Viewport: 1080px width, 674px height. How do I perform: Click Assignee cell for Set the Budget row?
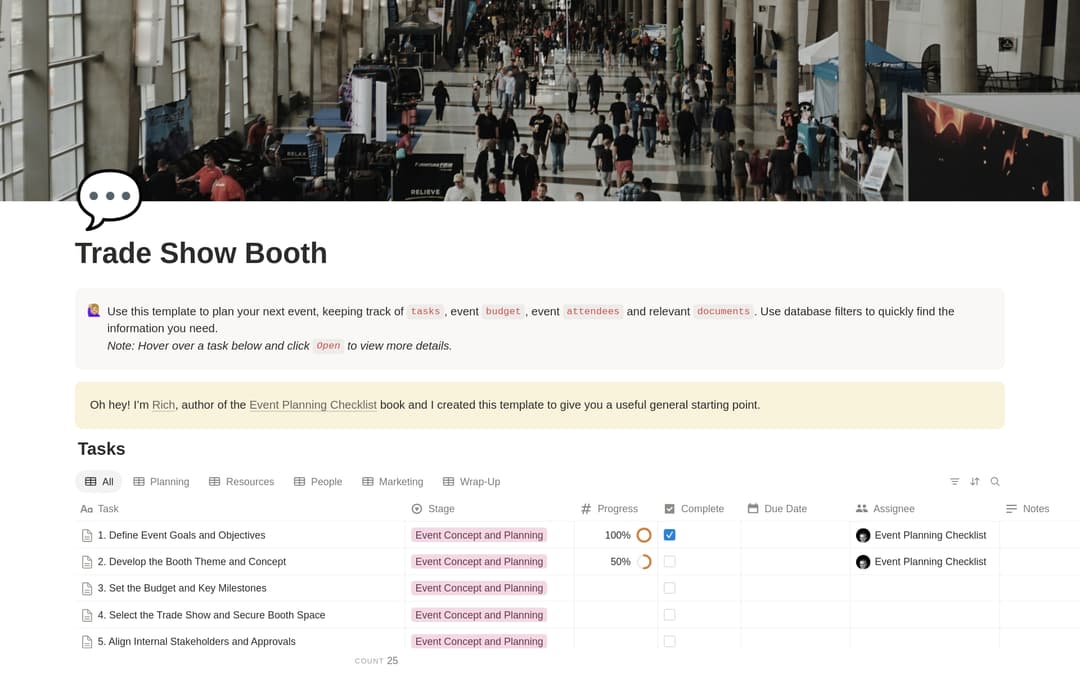click(x=924, y=588)
